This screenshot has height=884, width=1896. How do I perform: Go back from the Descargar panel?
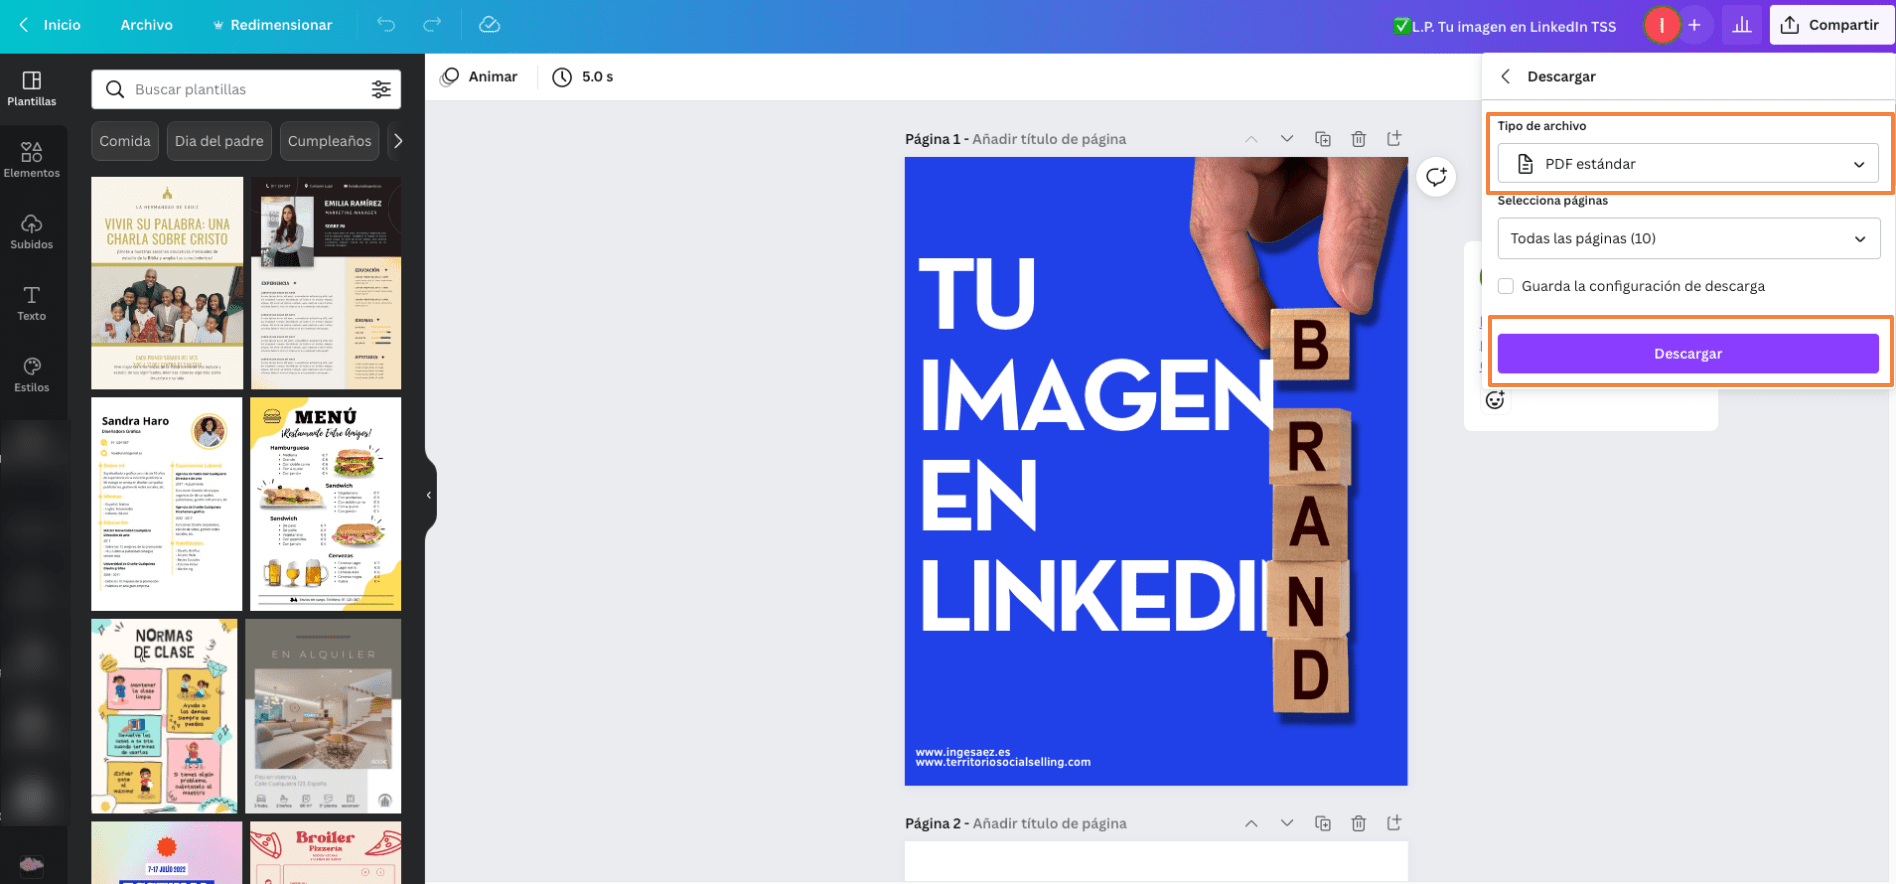[x=1505, y=77]
